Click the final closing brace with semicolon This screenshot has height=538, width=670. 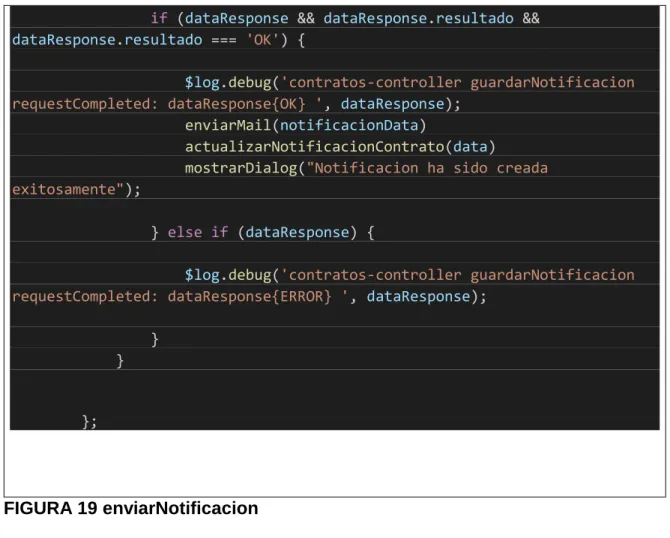click(x=90, y=422)
